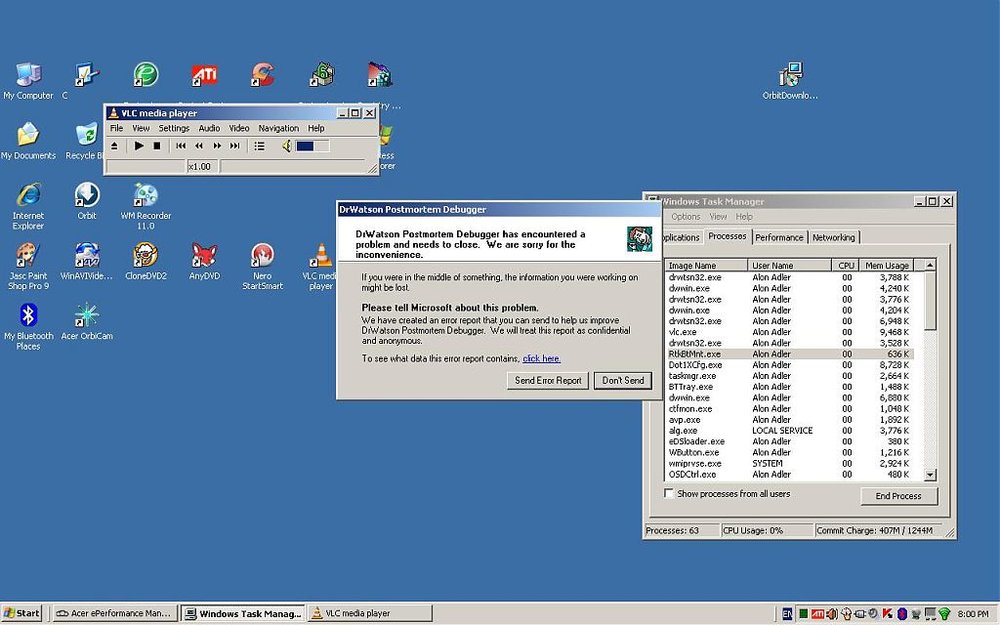Open My Documents desktop icon
This screenshot has width=1000, height=625.
(x=28, y=141)
